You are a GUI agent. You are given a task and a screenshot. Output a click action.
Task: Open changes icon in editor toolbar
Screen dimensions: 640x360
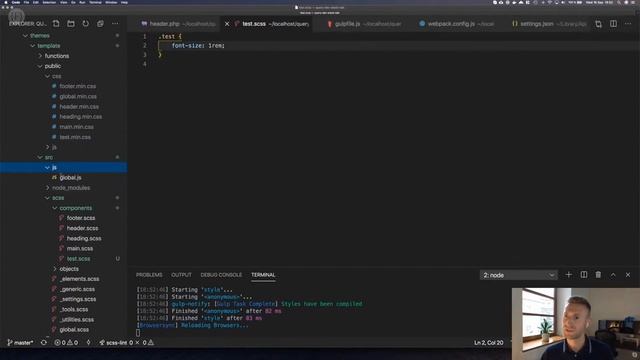coord(598,24)
